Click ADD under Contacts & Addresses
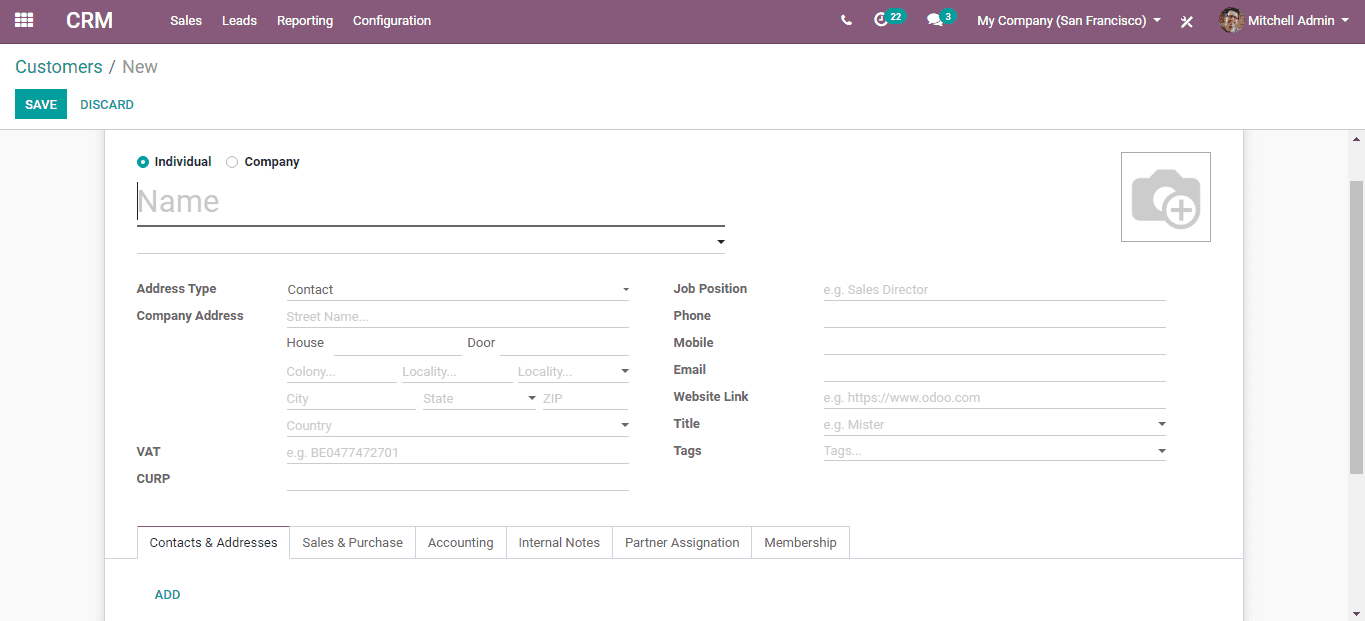 pyautogui.click(x=167, y=595)
